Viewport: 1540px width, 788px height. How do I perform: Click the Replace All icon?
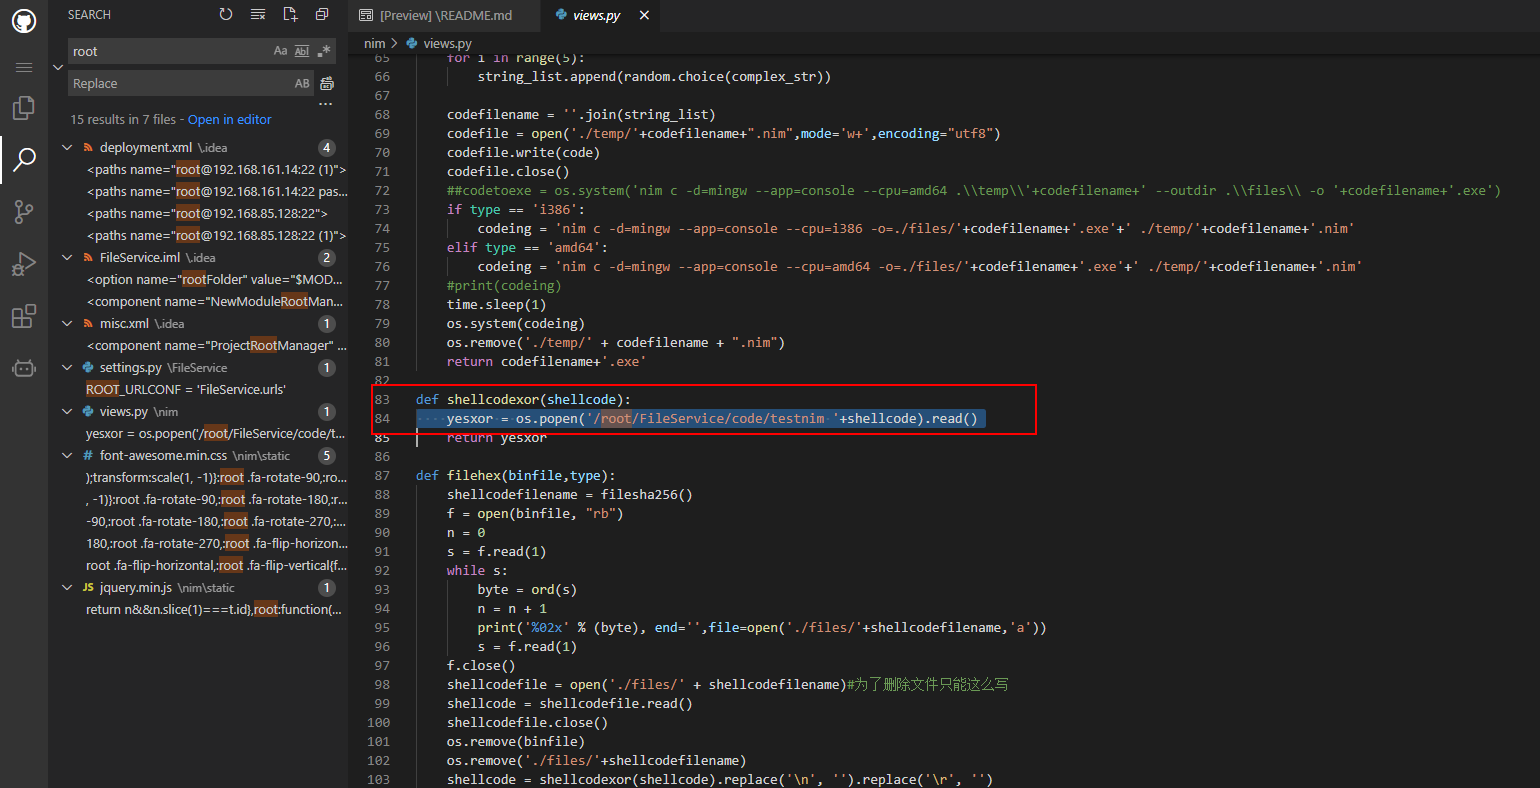pos(327,84)
